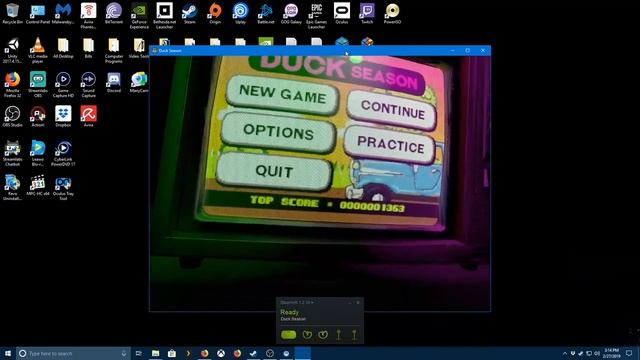Open the PowerISO desktop icon
The height and width of the screenshot is (360, 640).
392,13
